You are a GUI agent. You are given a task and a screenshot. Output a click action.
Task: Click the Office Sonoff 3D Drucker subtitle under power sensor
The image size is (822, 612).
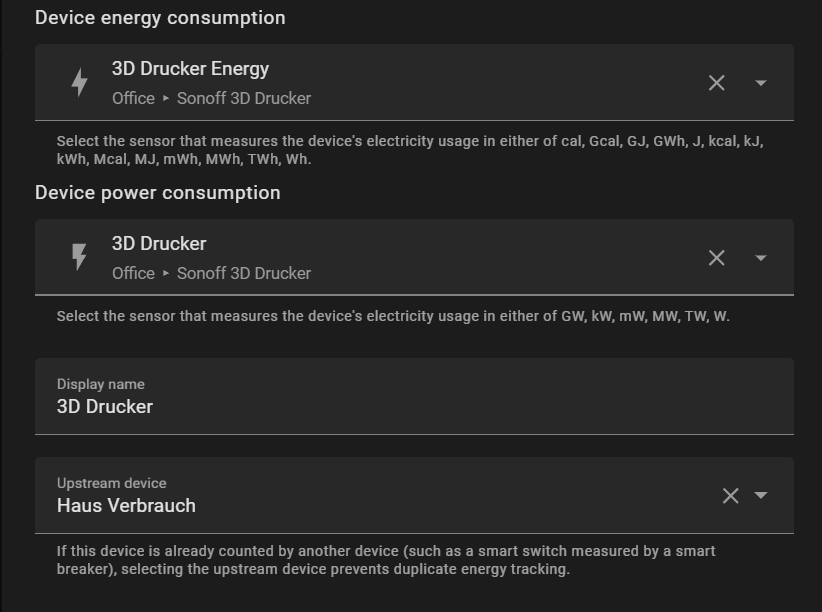click(x=211, y=273)
